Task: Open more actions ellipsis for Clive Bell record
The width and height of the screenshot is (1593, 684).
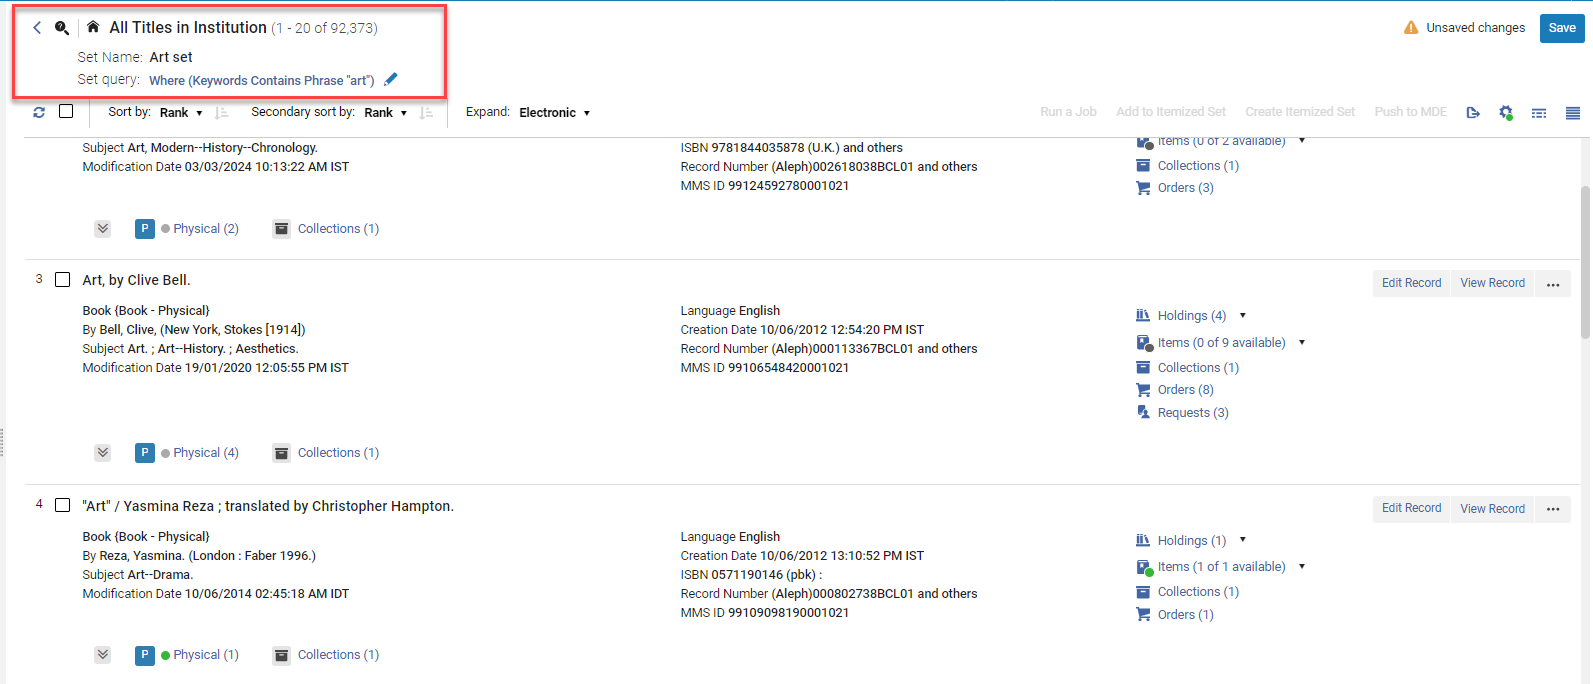Action: coord(1553,284)
